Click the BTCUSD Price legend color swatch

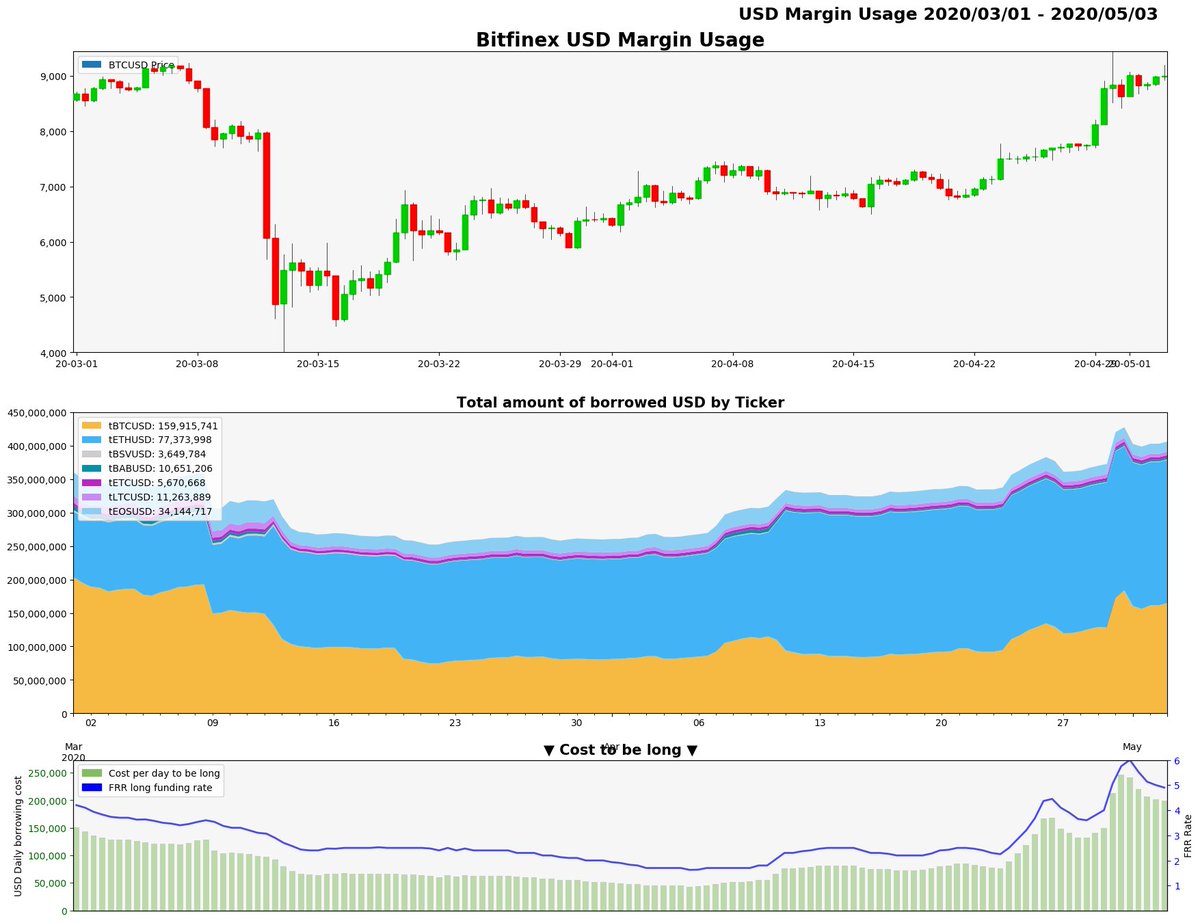click(91, 65)
